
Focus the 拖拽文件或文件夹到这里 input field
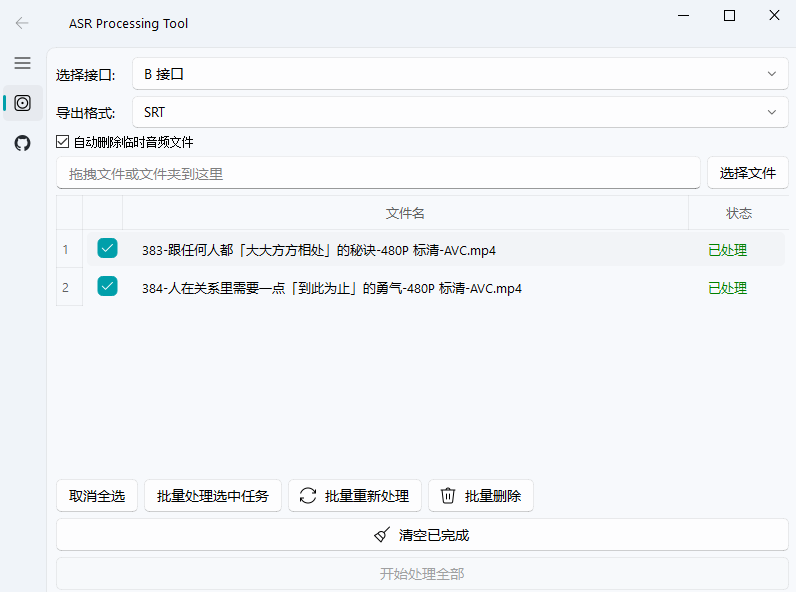point(378,173)
